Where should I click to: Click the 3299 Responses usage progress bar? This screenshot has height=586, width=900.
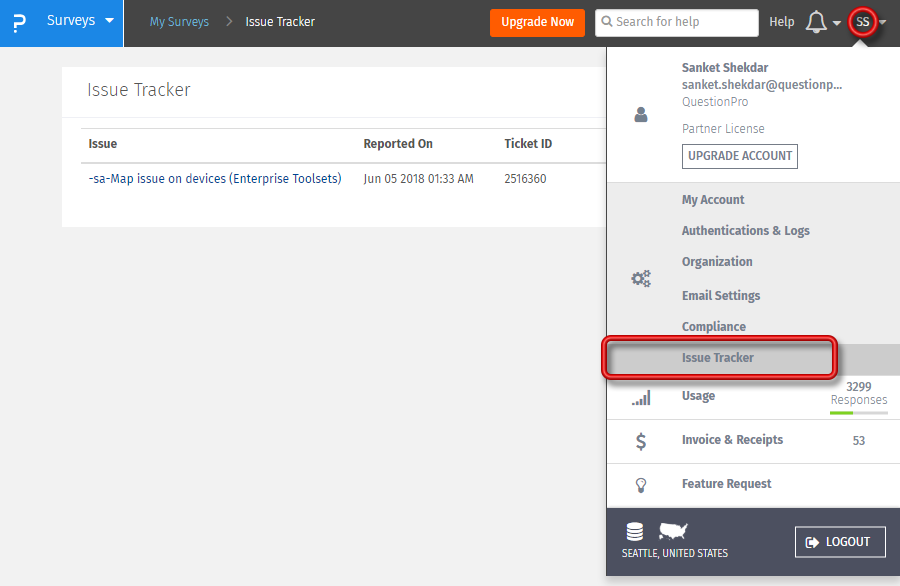pyautogui.click(x=859, y=413)
